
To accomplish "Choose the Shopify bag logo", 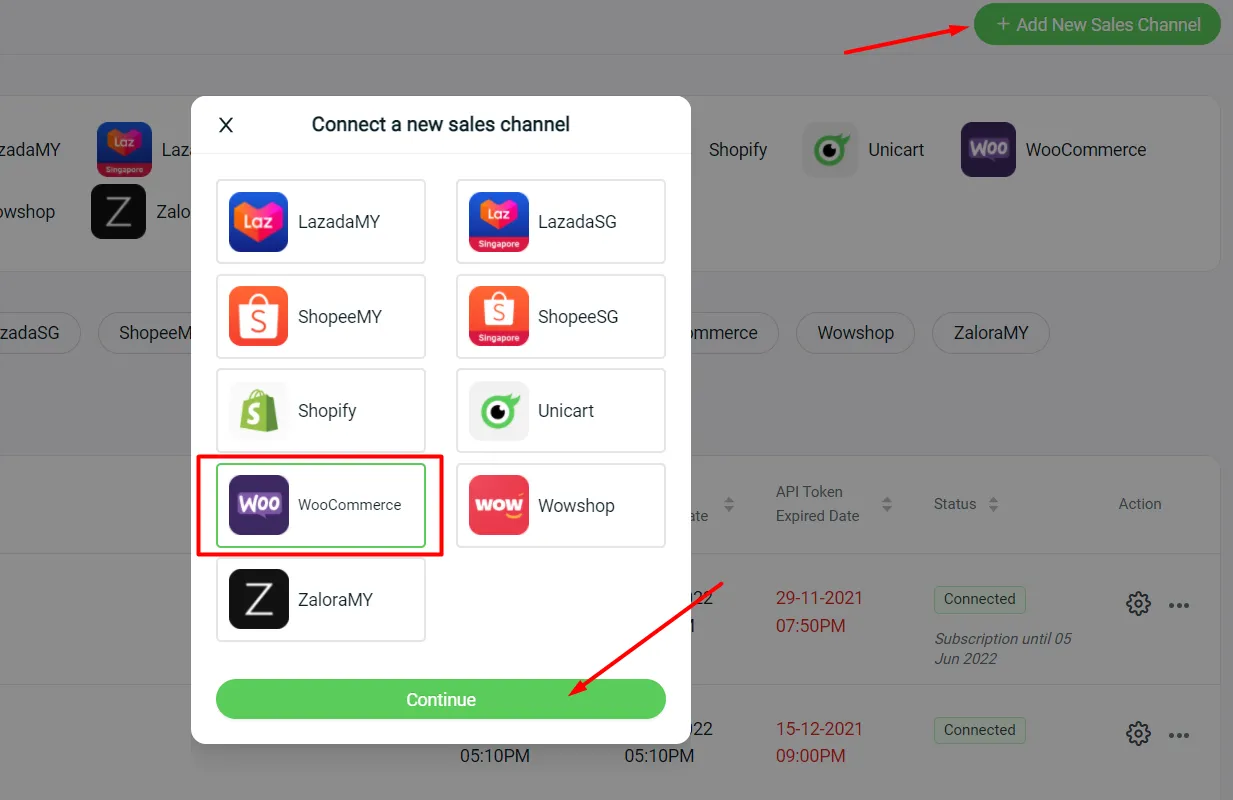I will pyautogui.click(x=259, y=411).
